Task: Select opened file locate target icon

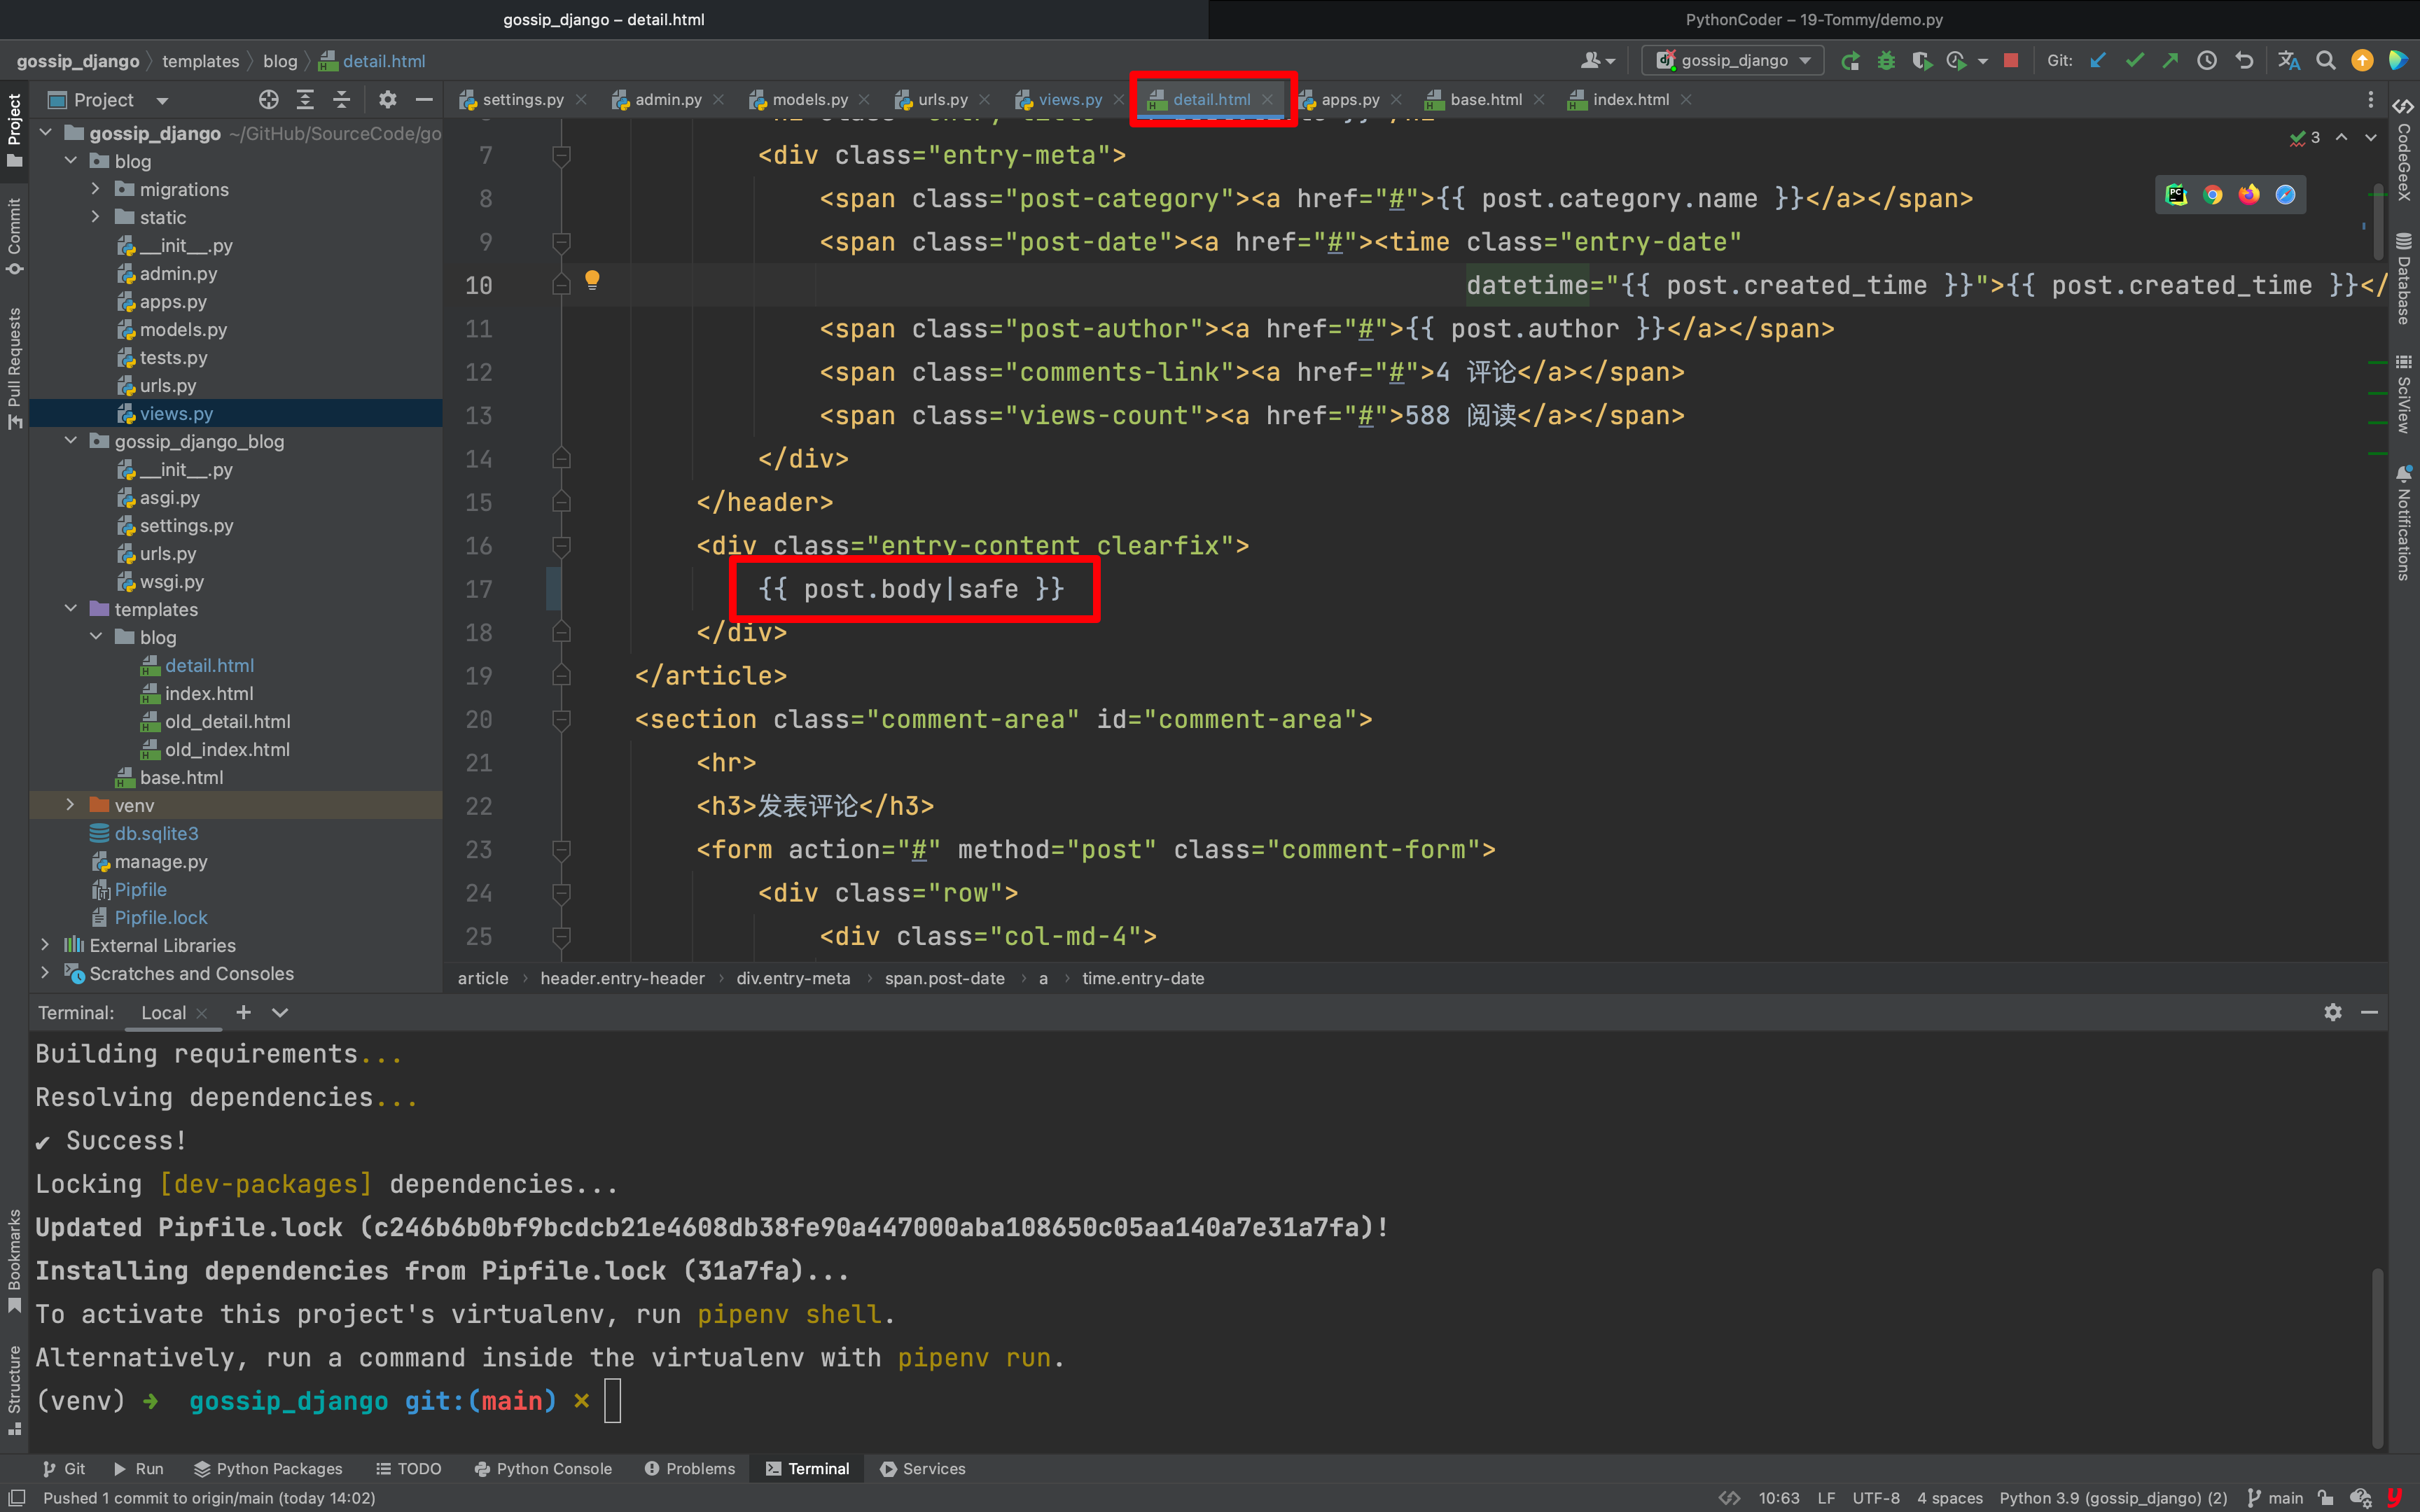Action: coord(268,100)
